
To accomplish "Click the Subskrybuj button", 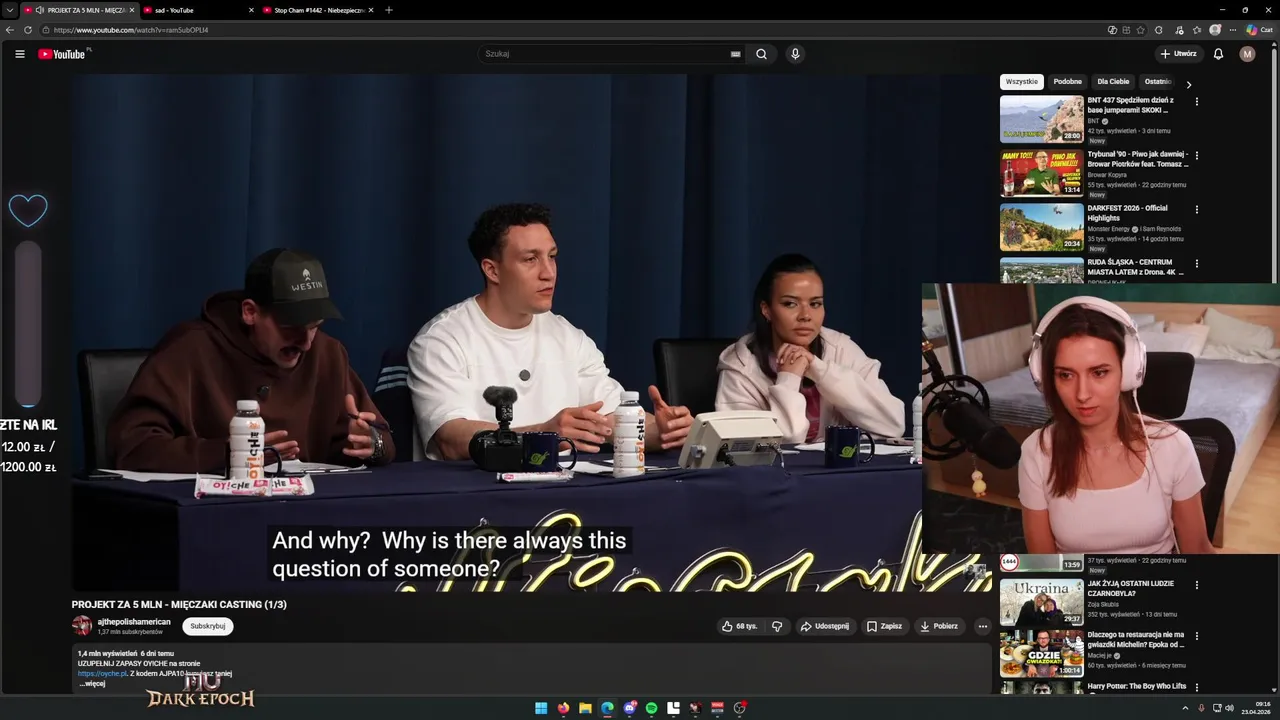I will coord(207,626).
